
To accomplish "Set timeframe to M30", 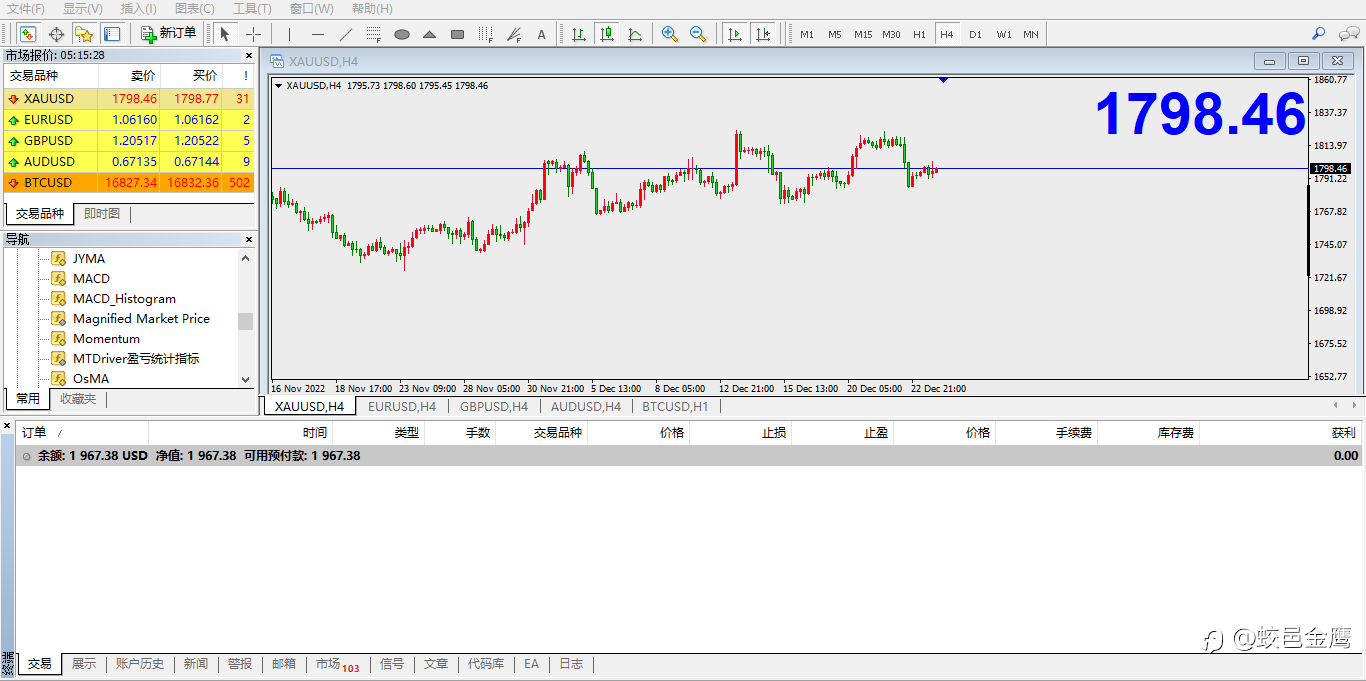I will [891, 34].
